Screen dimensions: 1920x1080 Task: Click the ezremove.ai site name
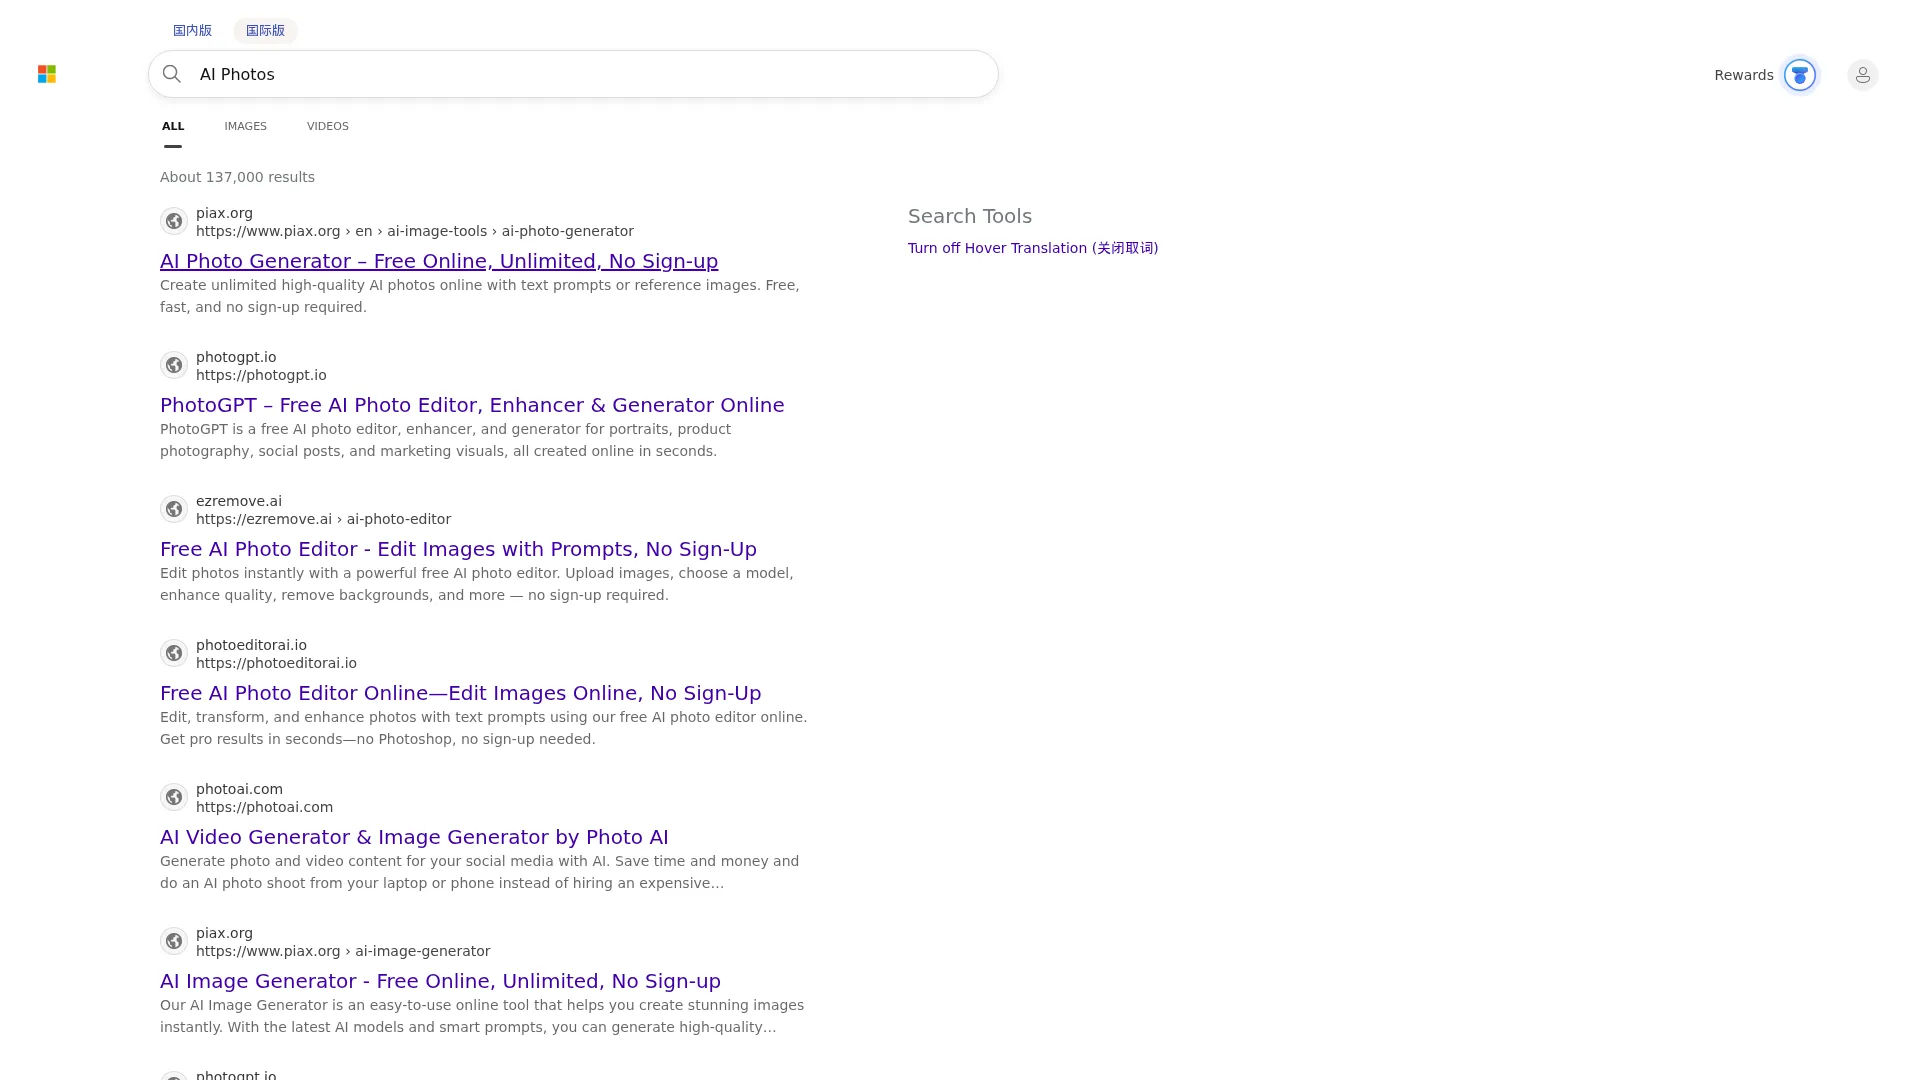click(x=238, y=501)
